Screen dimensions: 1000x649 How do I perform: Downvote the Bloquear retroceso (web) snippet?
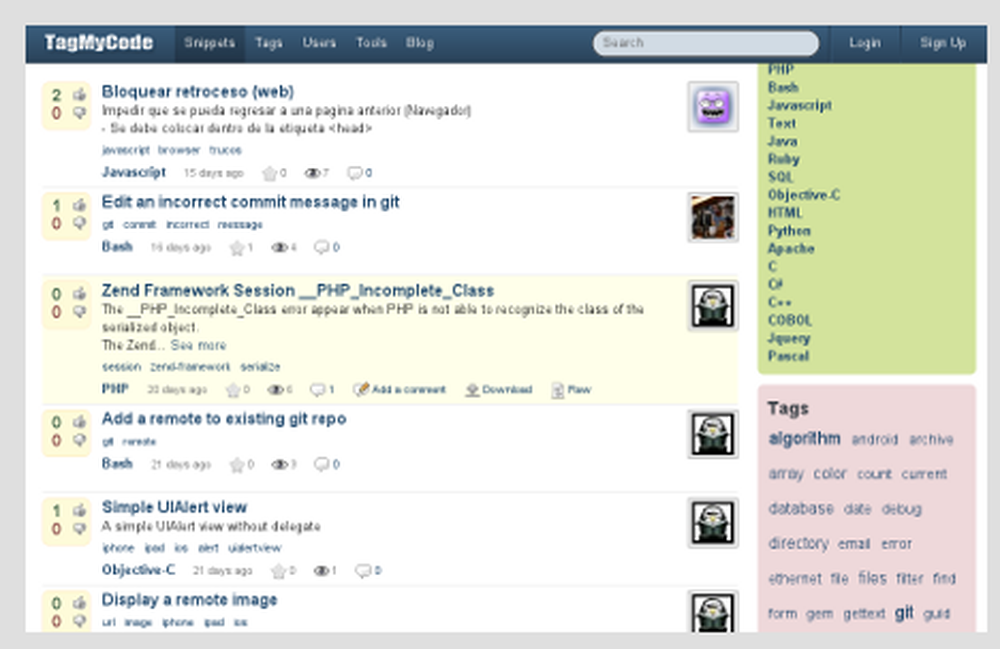79,113
